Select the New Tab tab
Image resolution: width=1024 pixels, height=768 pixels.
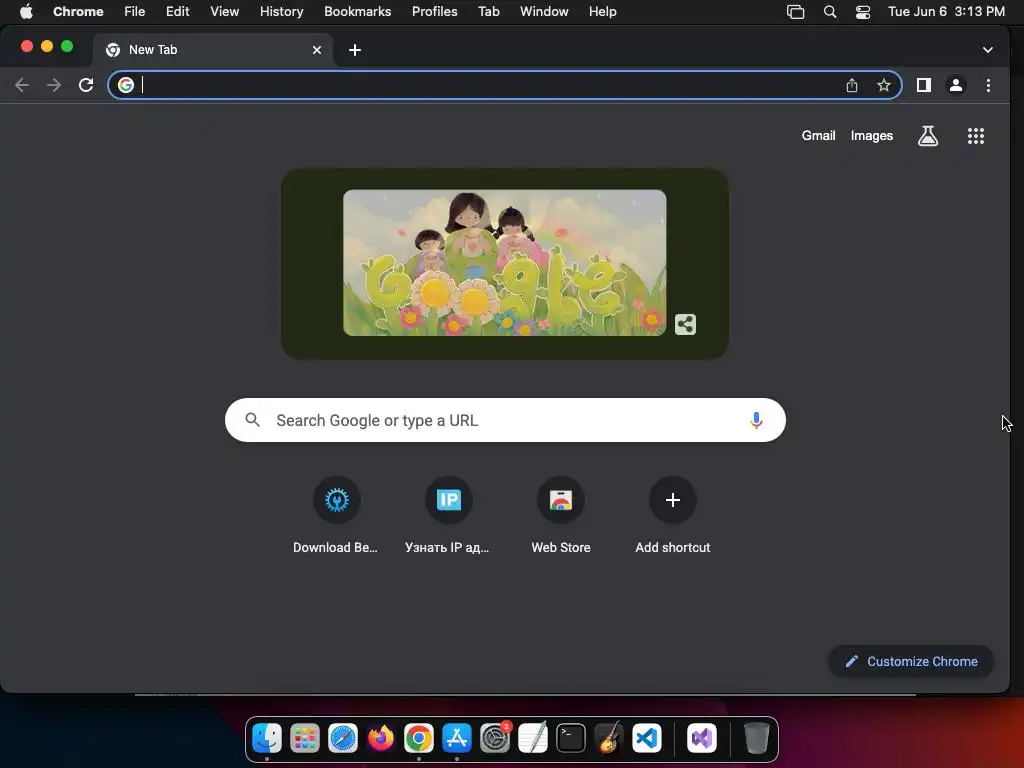pos(213,50)
